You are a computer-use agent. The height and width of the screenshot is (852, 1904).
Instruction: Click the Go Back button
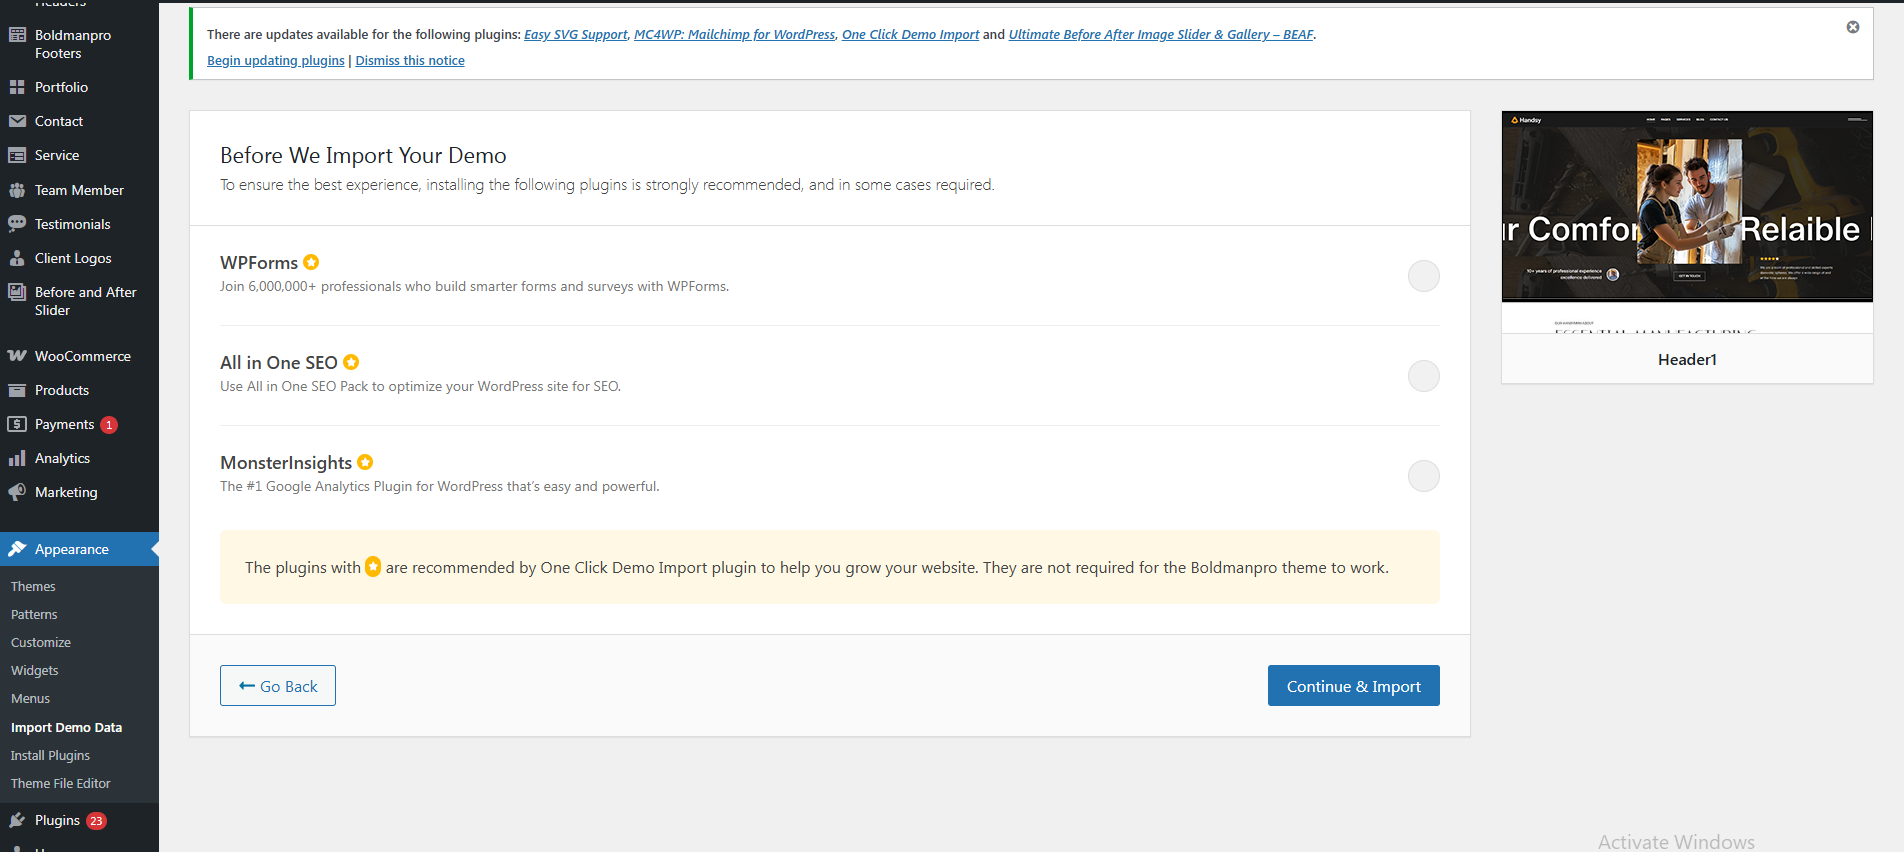[x=278, y=686]
